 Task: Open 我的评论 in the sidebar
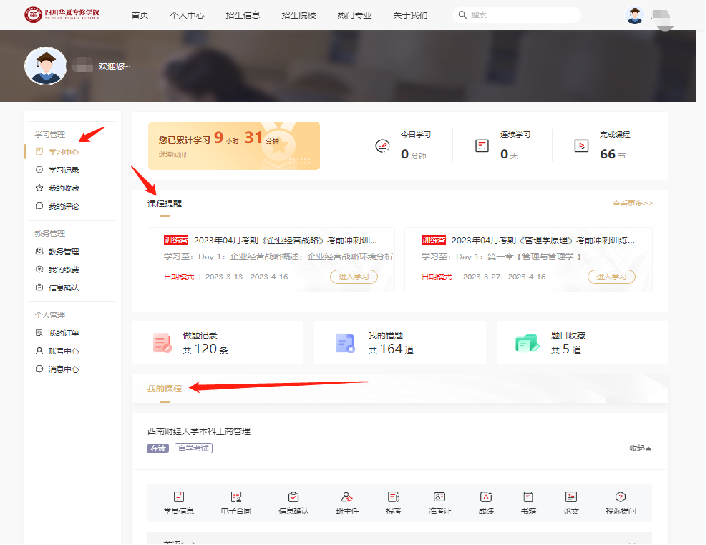click(x=63, y=206)
